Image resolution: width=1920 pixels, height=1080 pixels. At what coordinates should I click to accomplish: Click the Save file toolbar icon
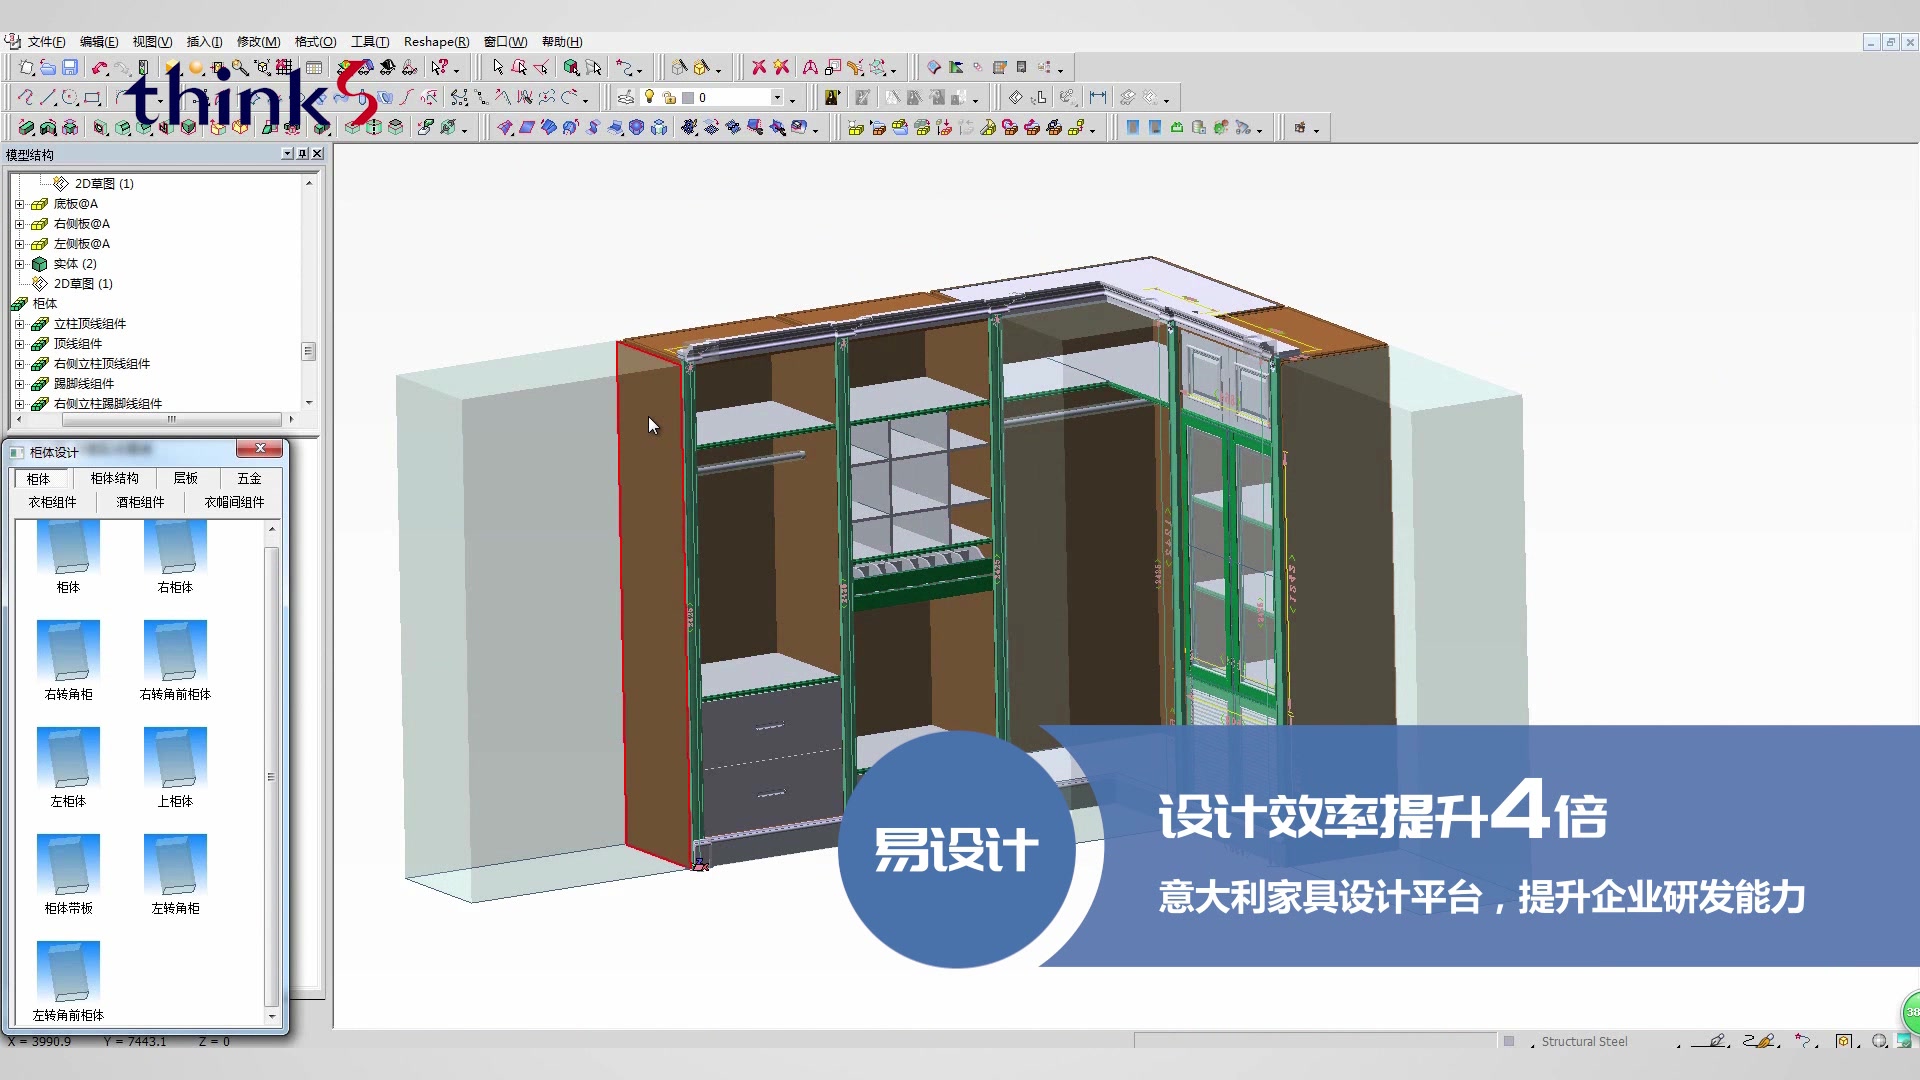pyautogui.click(x=70, y=67)
